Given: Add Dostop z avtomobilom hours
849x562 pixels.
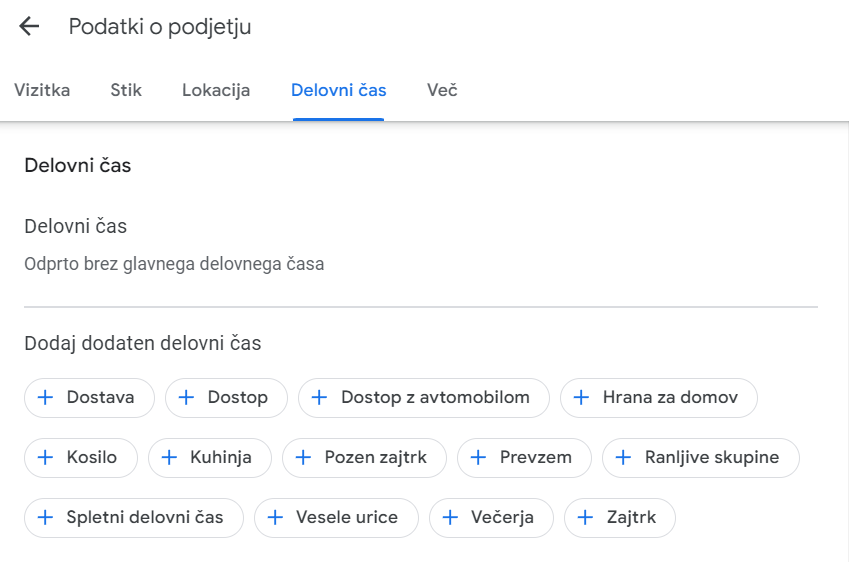Looking at the screenshot, I should 424,397.
